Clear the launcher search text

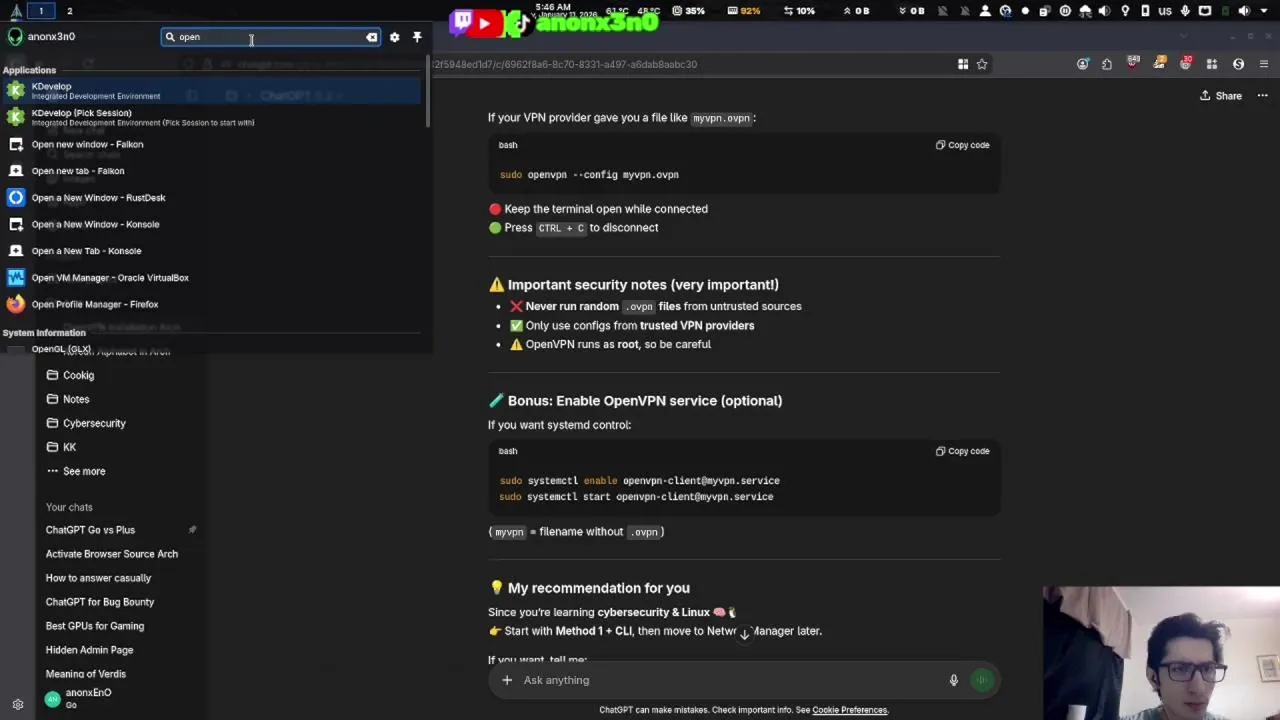pos(372,37)
